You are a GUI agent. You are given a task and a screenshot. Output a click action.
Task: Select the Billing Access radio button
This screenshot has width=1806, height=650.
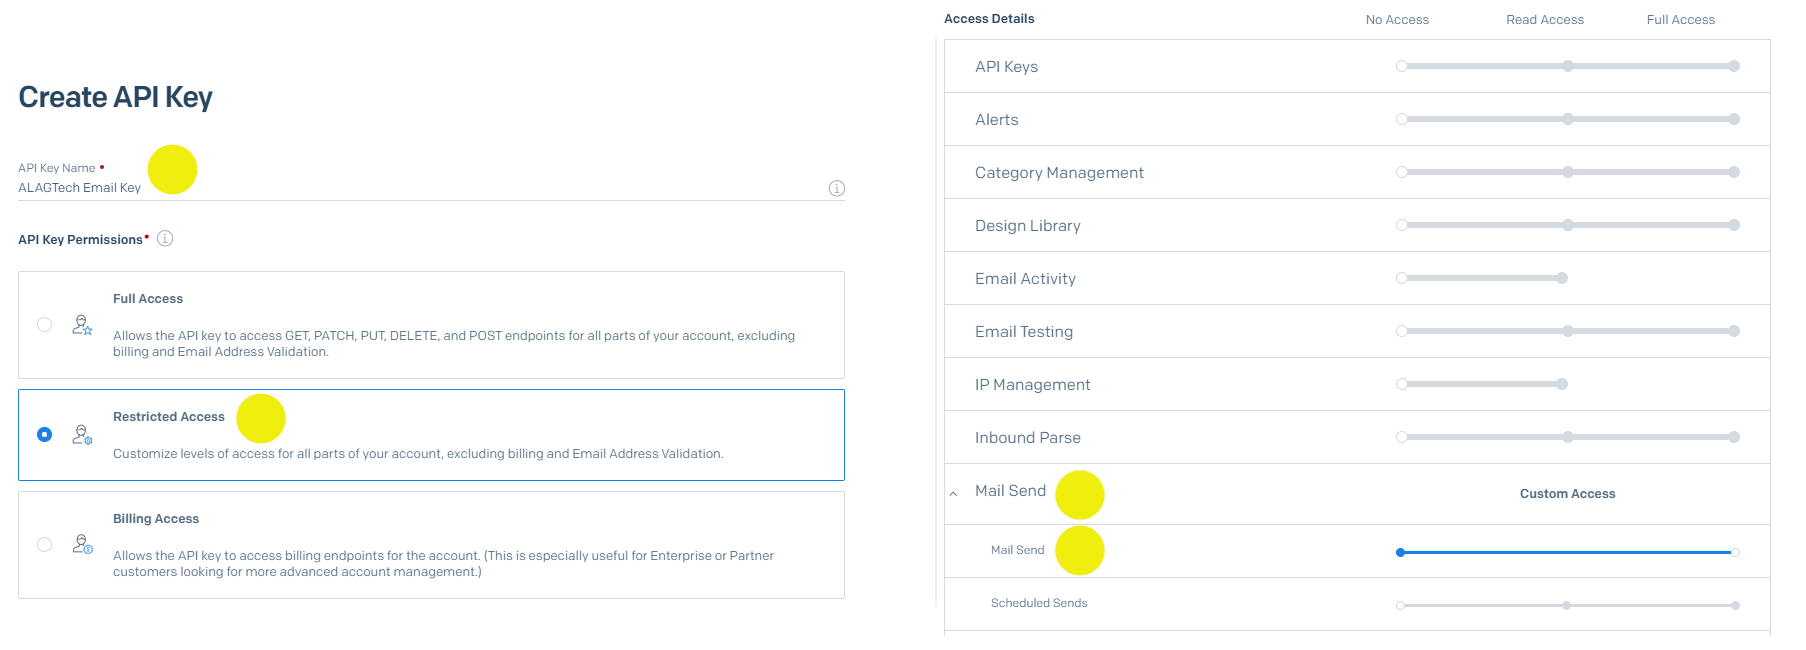44,544
